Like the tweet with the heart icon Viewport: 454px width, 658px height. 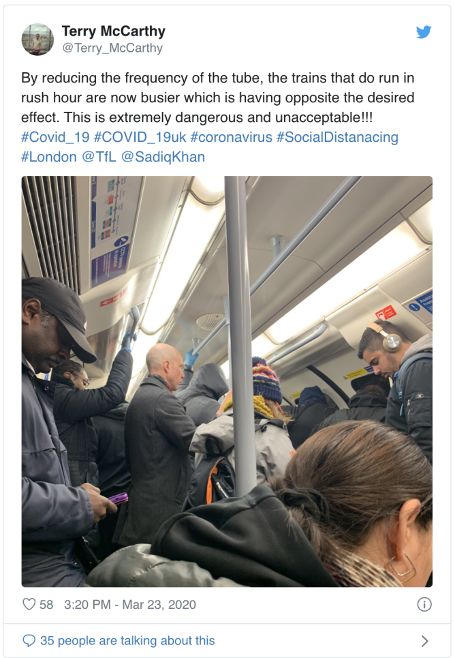(x=29, y=604)
